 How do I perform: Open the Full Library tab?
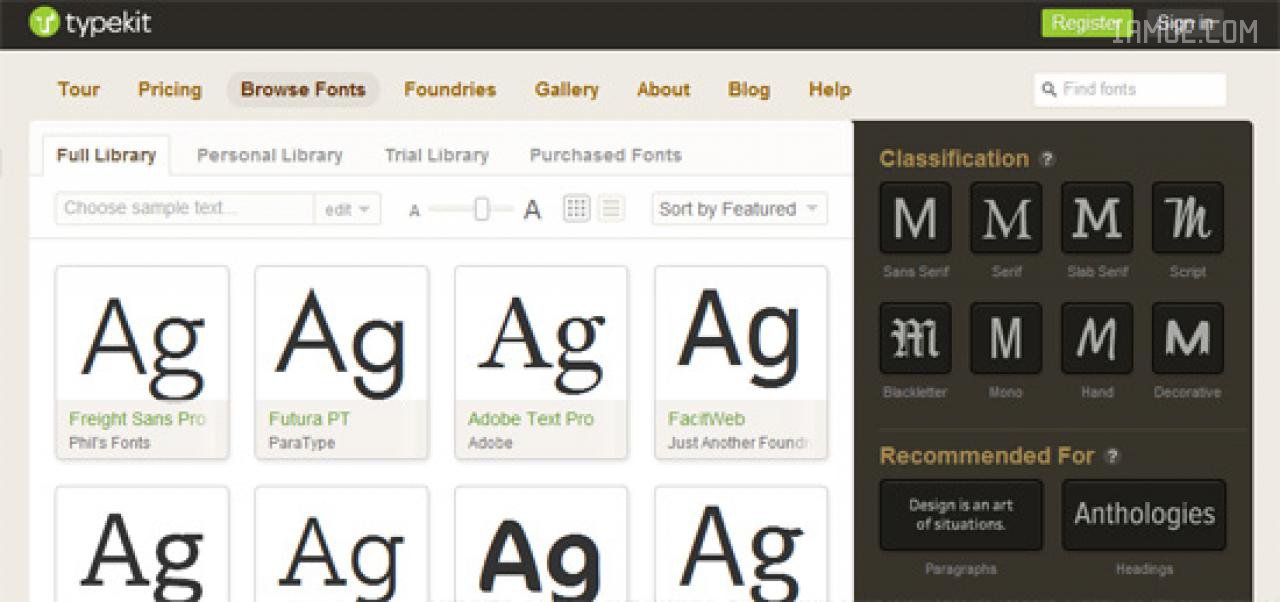(106, 156)
